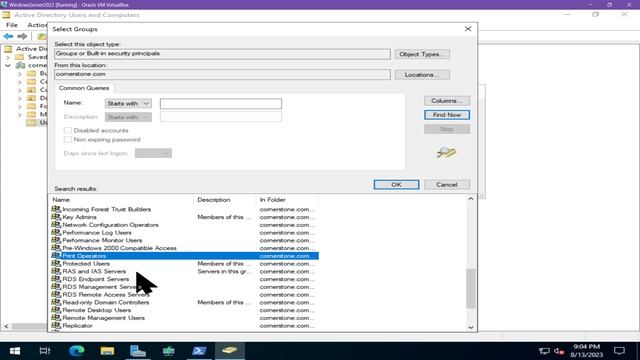Click the group icon beside Remote Management Users
This screenshot has height=360, width=640.
pos(56,318)
